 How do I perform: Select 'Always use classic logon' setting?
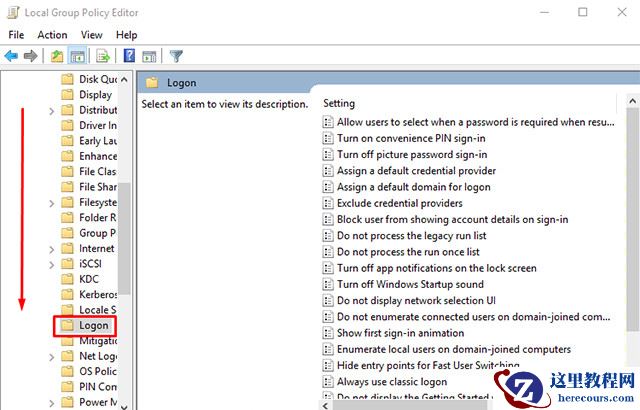point(384,382)
